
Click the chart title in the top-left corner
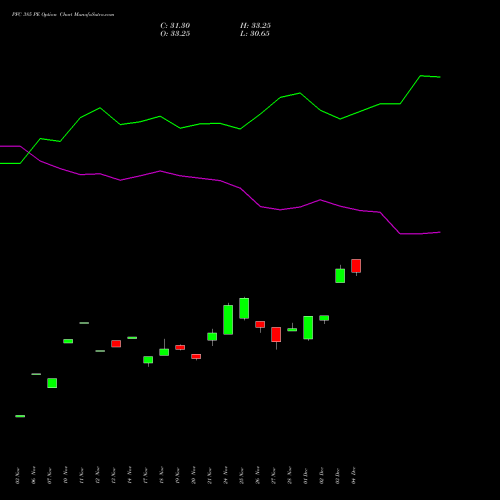click(63, 15)
